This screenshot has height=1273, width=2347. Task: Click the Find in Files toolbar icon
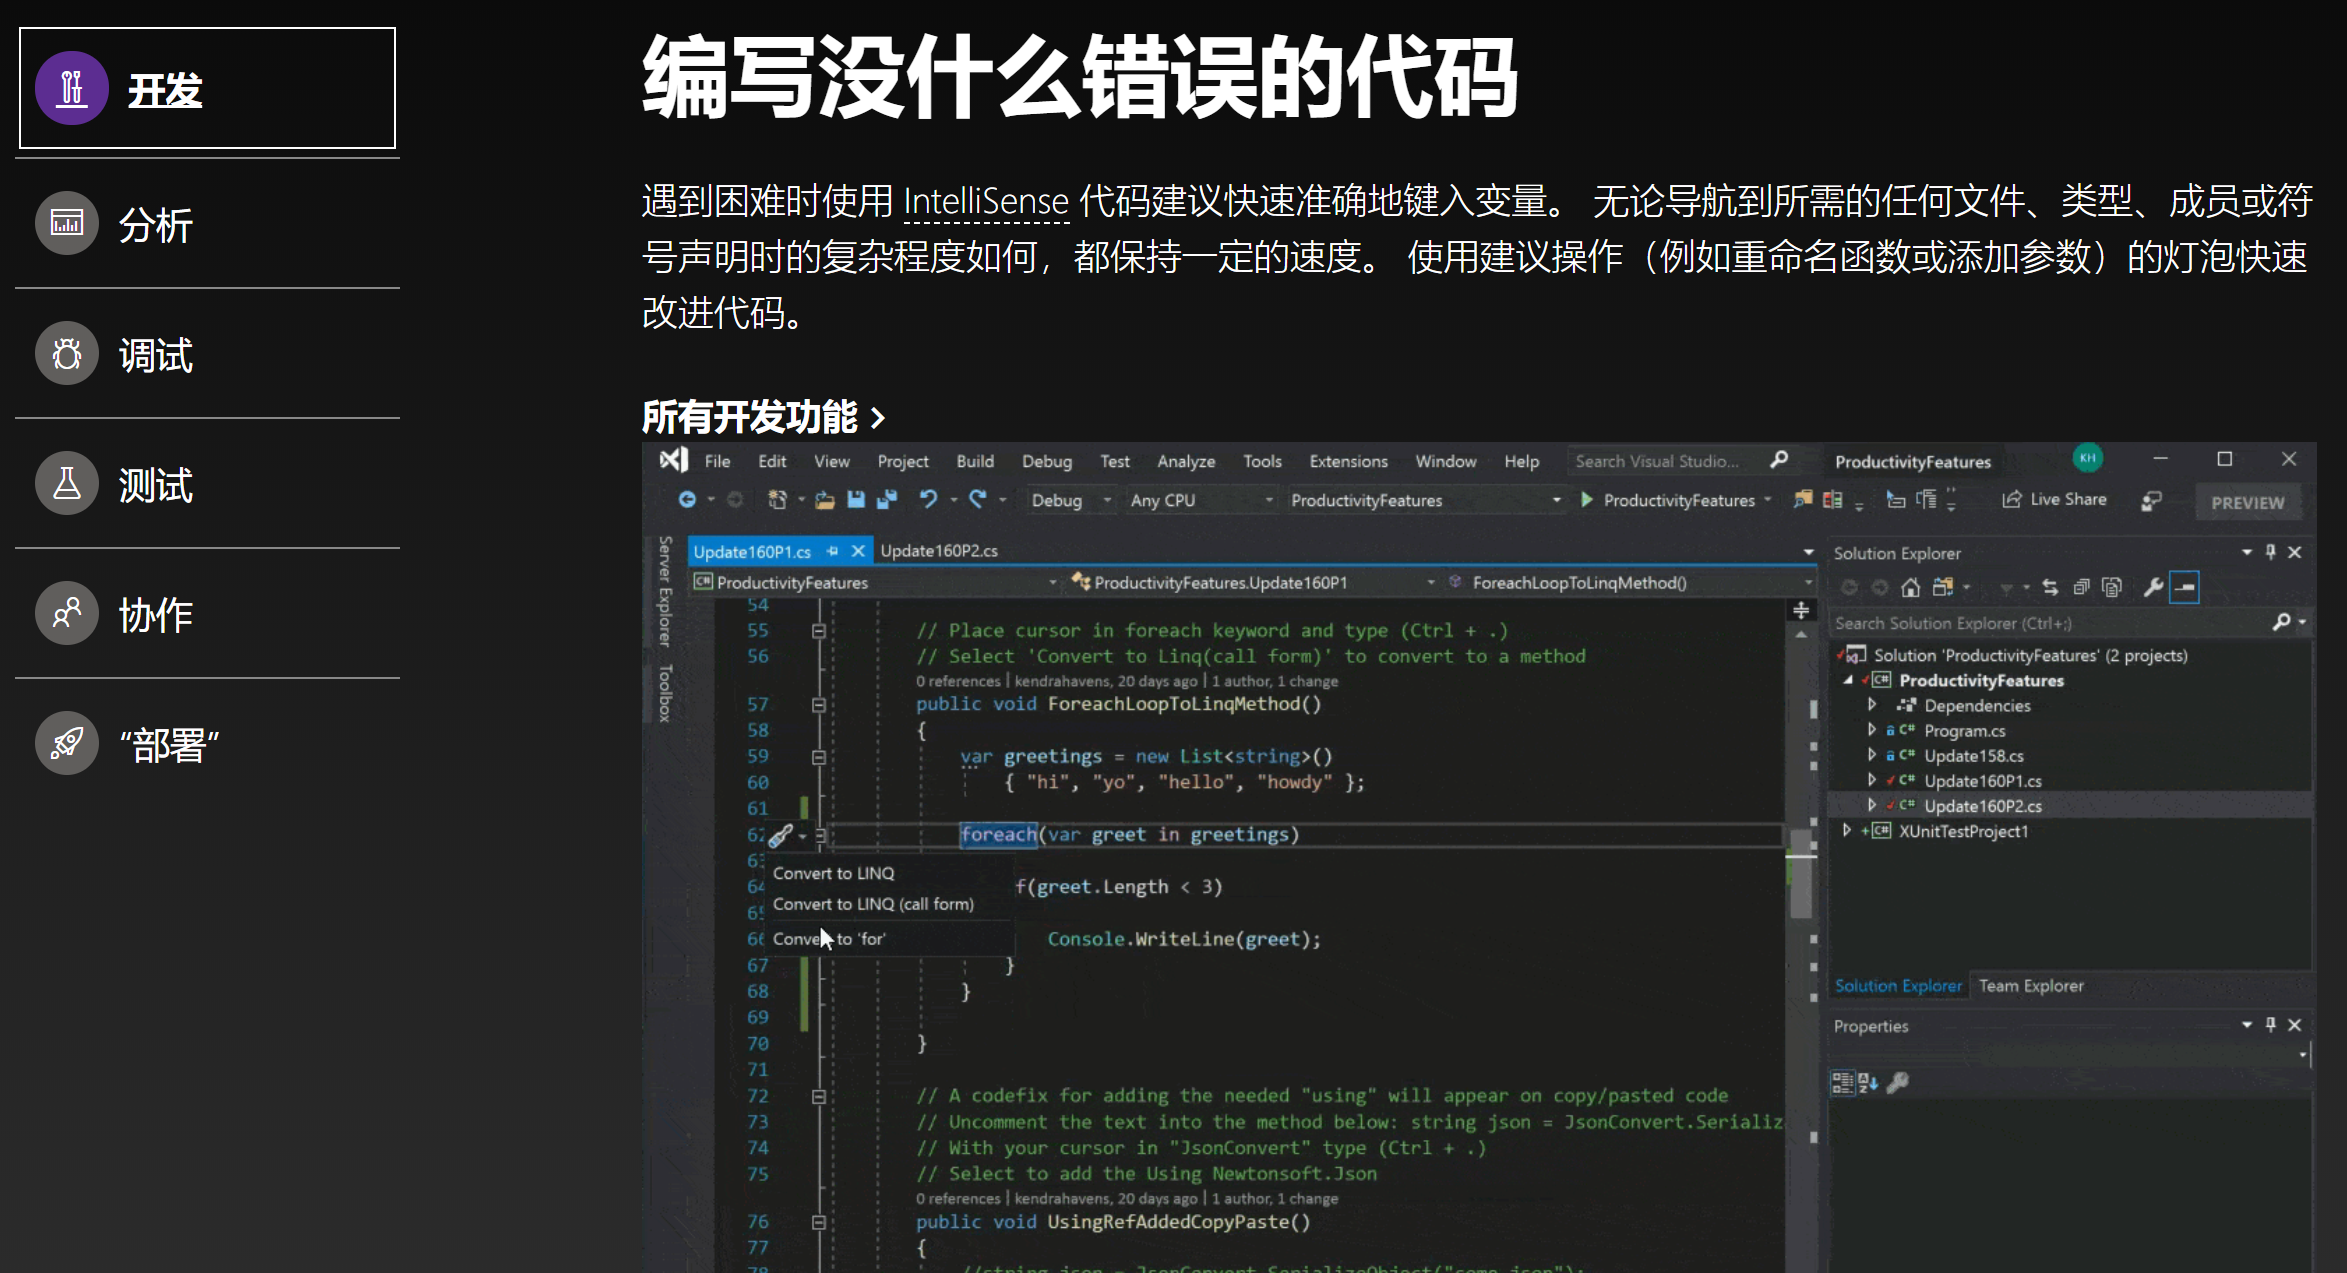[x=1802, y=499]
